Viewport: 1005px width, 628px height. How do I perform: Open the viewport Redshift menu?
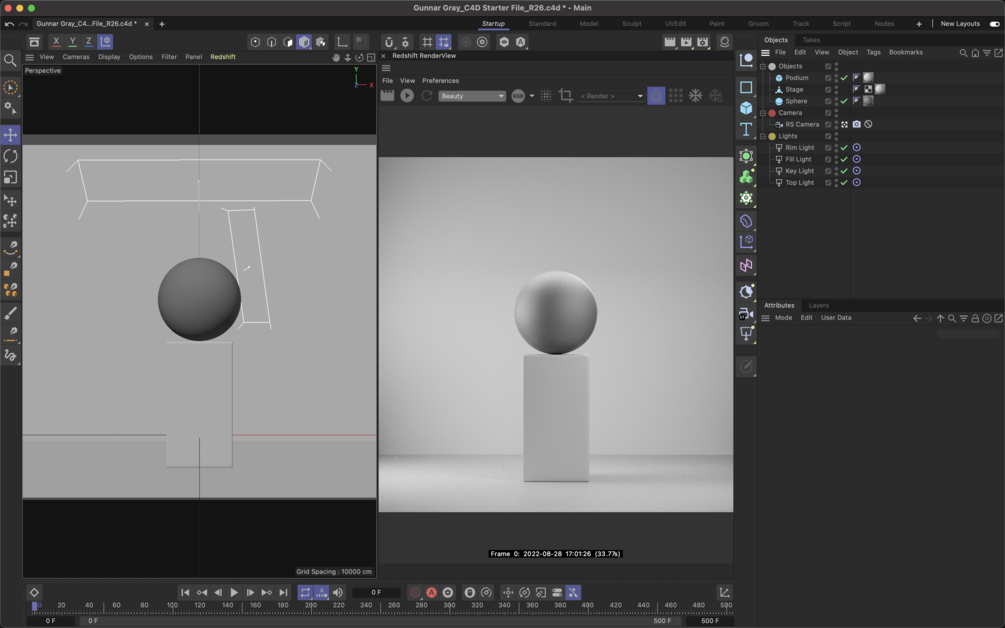(x=223, y=57)
